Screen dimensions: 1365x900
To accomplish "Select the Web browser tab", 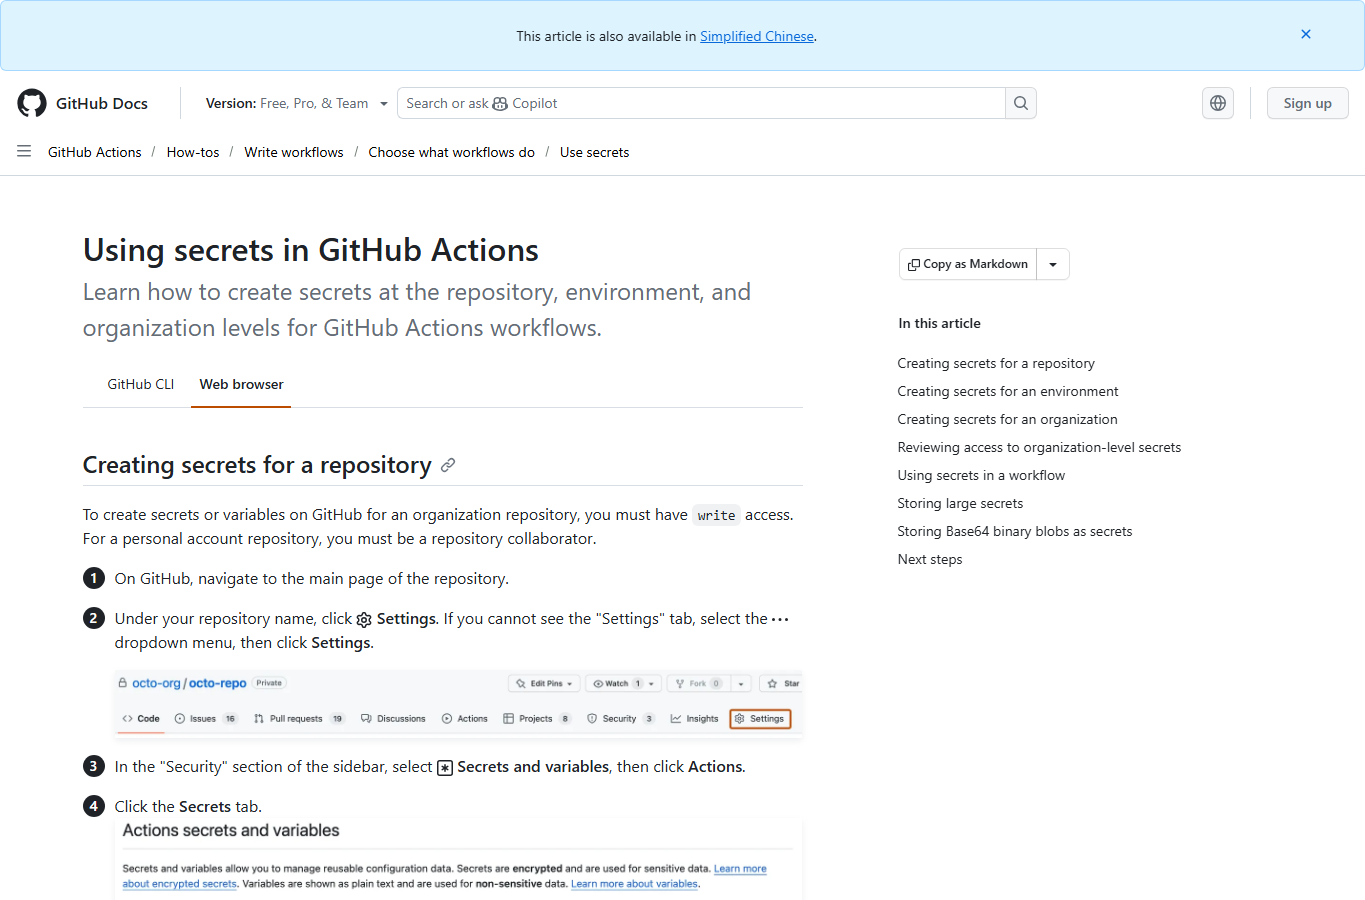I will pyautogui.click(x=241, y=384).
